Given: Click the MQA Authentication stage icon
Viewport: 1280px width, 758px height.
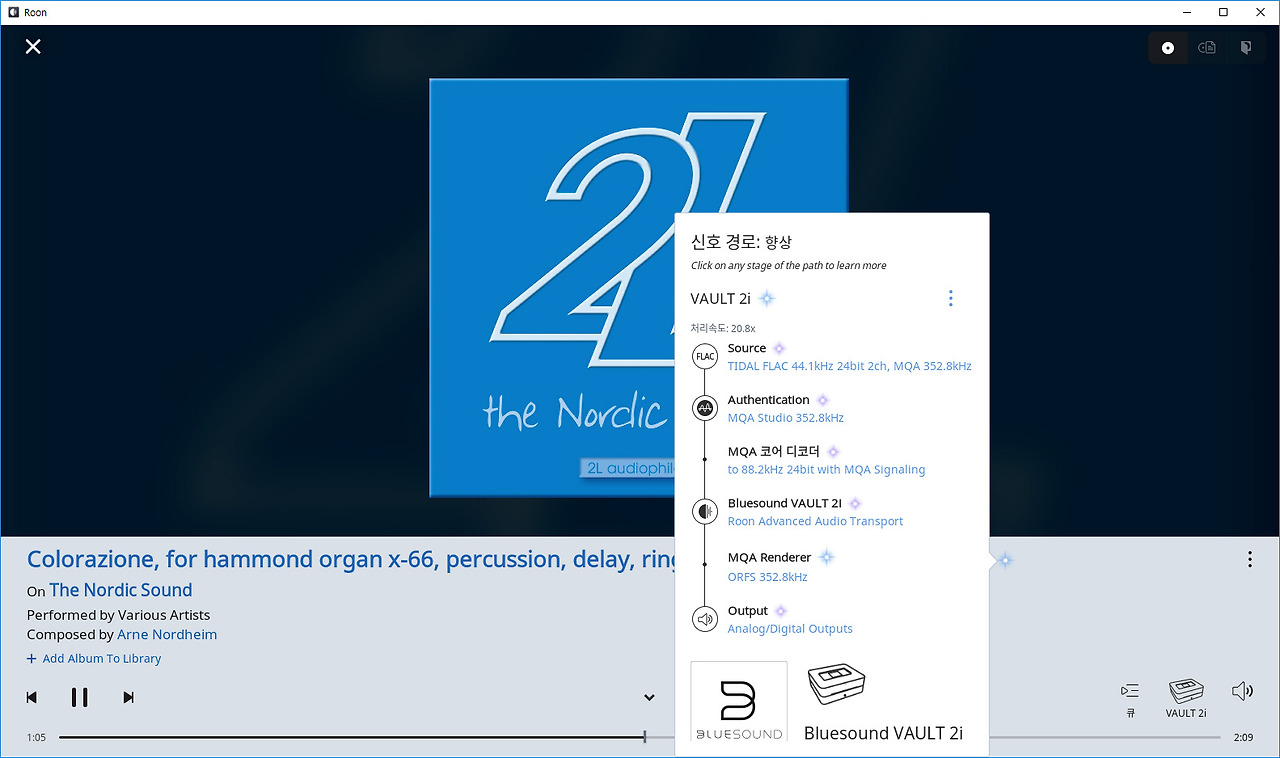Looking at the screenshot, I should point(705,408).
